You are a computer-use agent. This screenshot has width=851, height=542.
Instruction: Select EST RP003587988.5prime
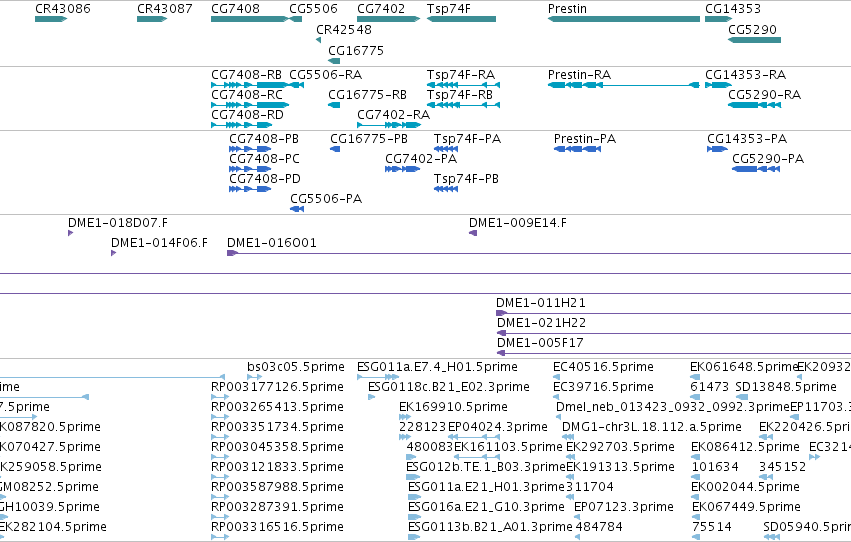pyautogui.click(x=220, y=498)
